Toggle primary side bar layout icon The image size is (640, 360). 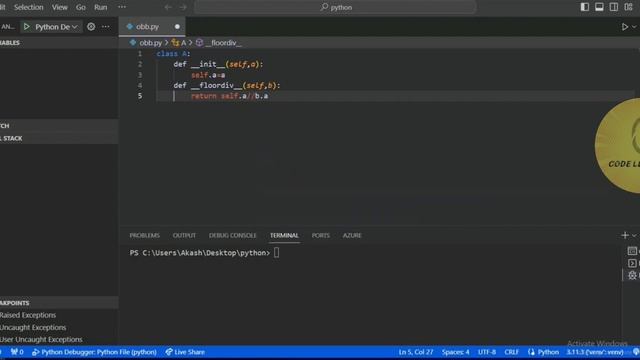click(x=584, y=7)
